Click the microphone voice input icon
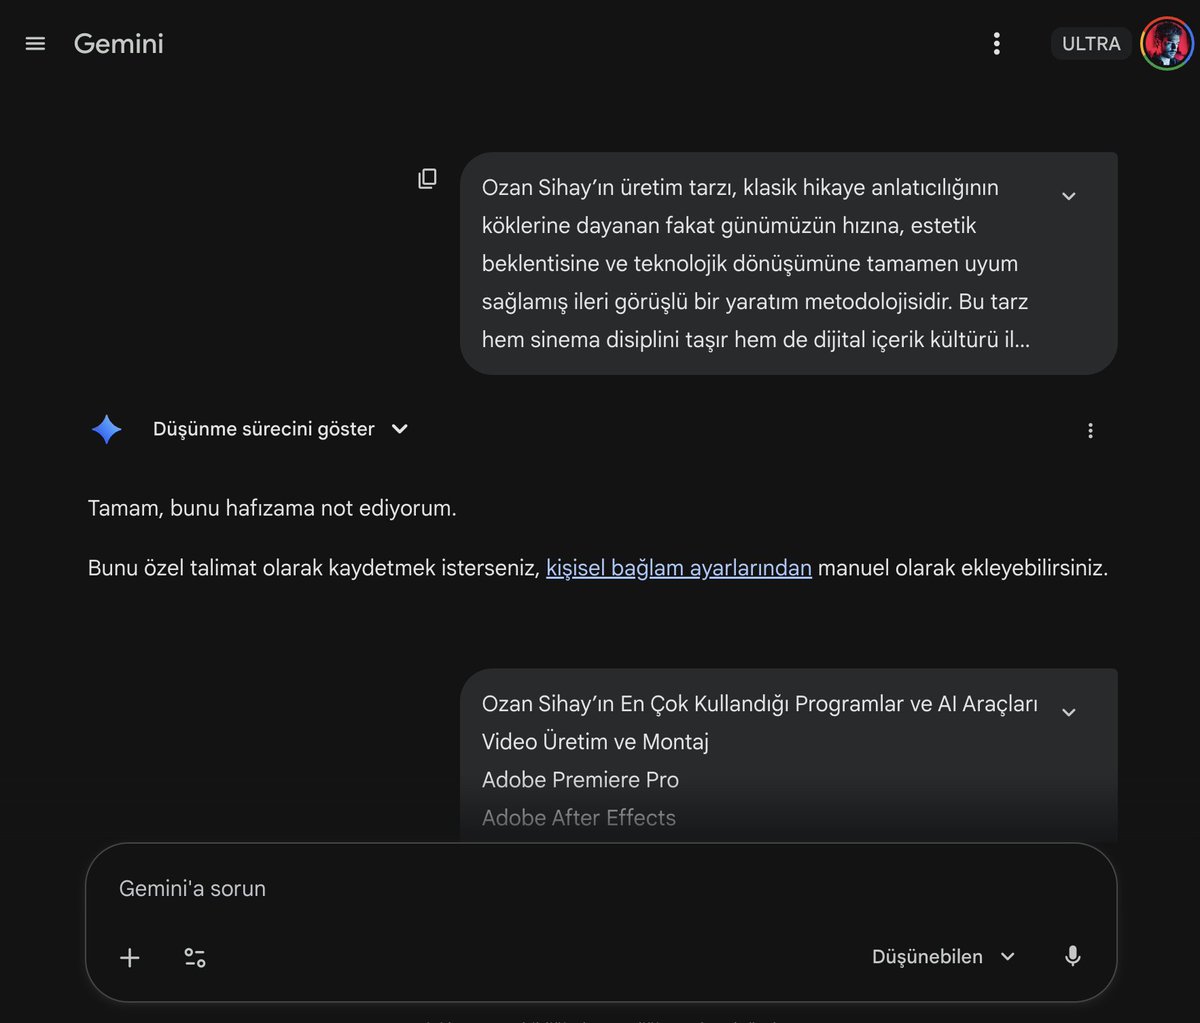This screenshot has height=1023, width=1200. [x=1072, y=957]
